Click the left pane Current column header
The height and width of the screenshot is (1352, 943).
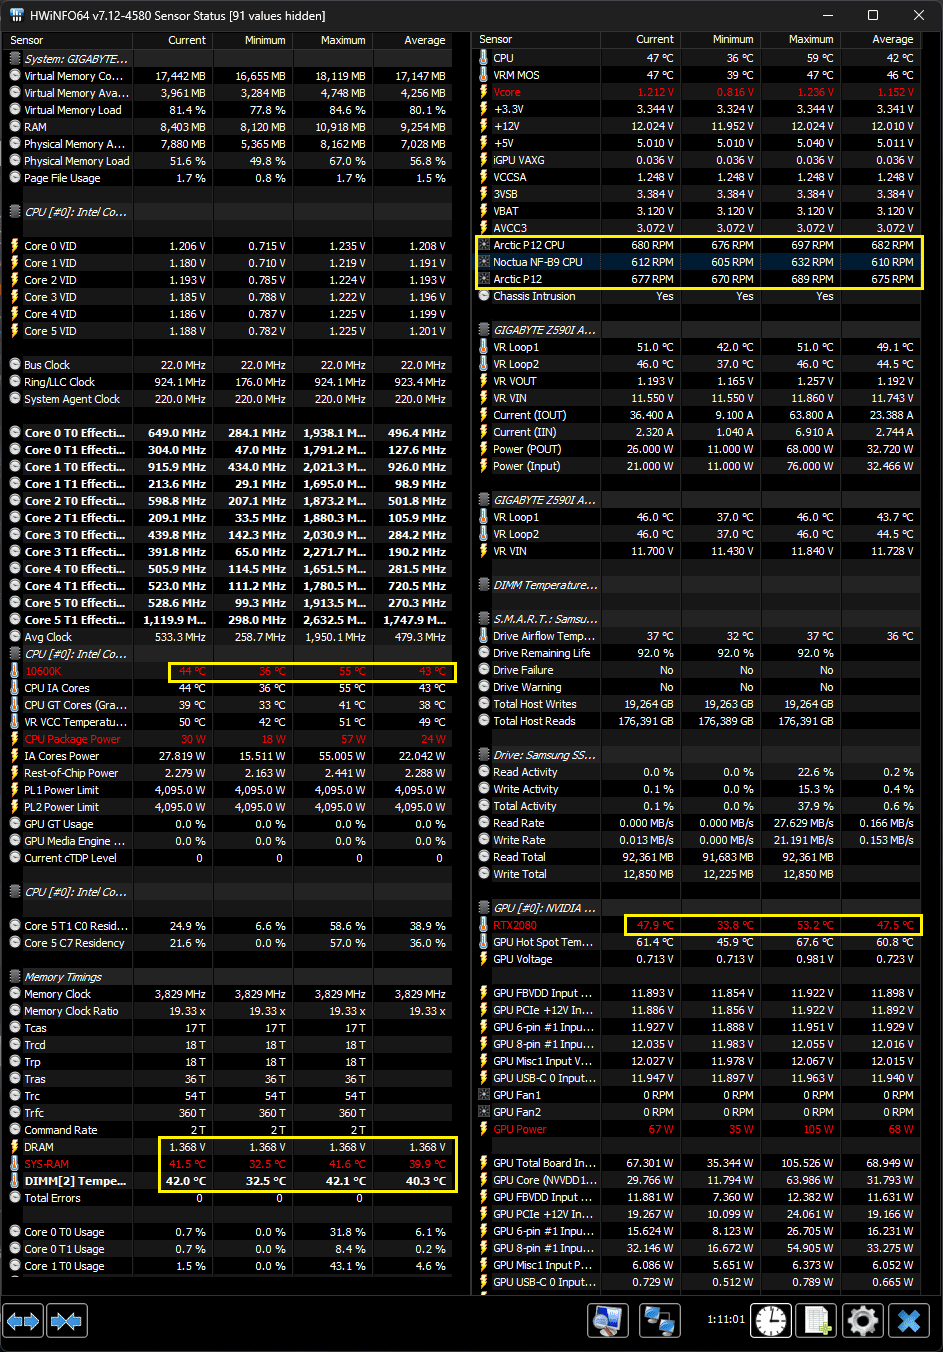click(172, 40)
